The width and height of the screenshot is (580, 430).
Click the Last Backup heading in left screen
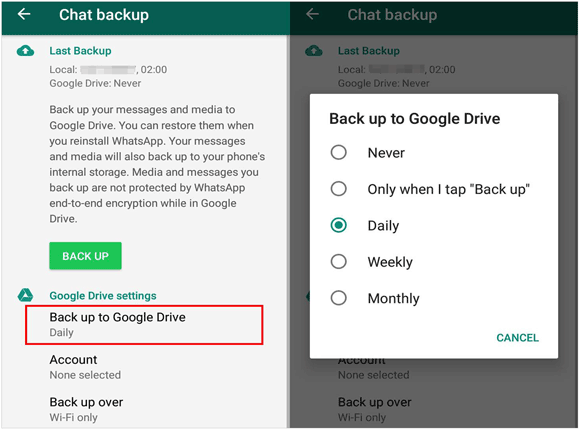[x=80, y=51]
